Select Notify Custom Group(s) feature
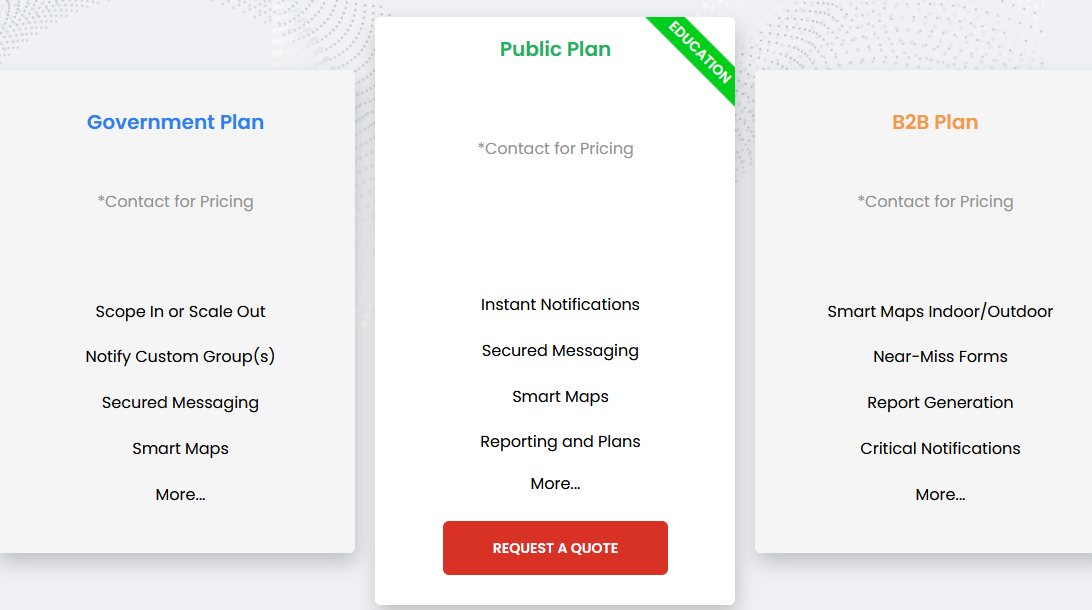This screenshot has width=1092, height=610. (x=180, y=356)
